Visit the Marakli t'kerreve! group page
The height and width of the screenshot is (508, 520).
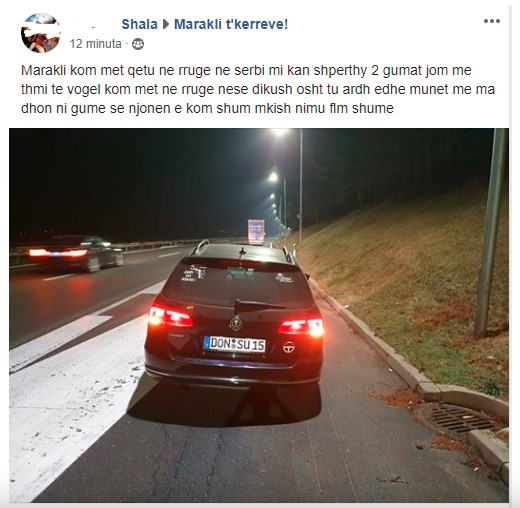point(231,24)
